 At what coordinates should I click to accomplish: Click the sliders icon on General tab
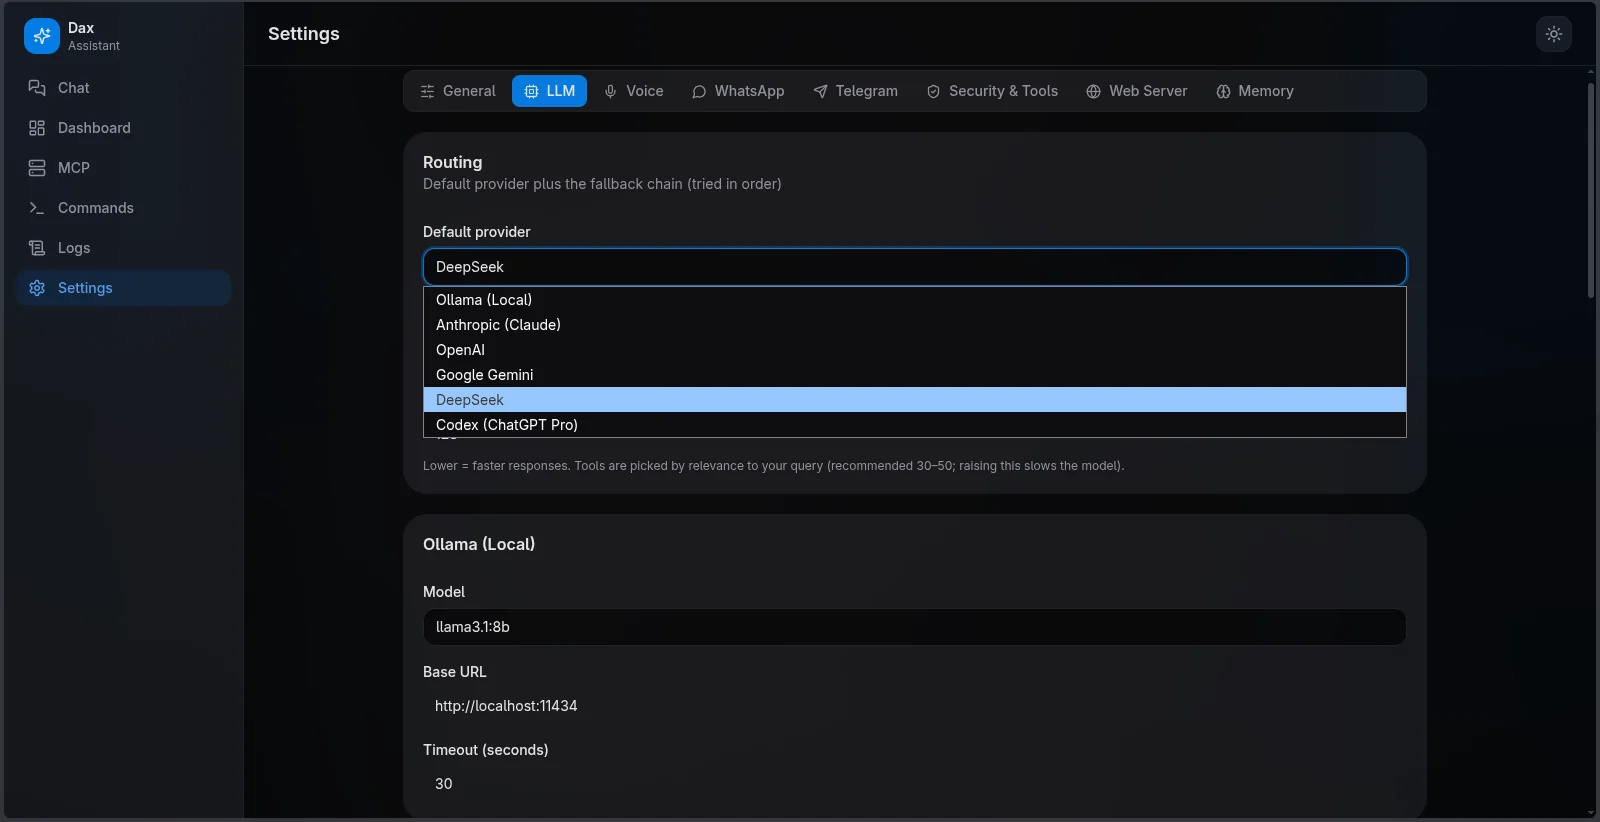click(427, 91)
